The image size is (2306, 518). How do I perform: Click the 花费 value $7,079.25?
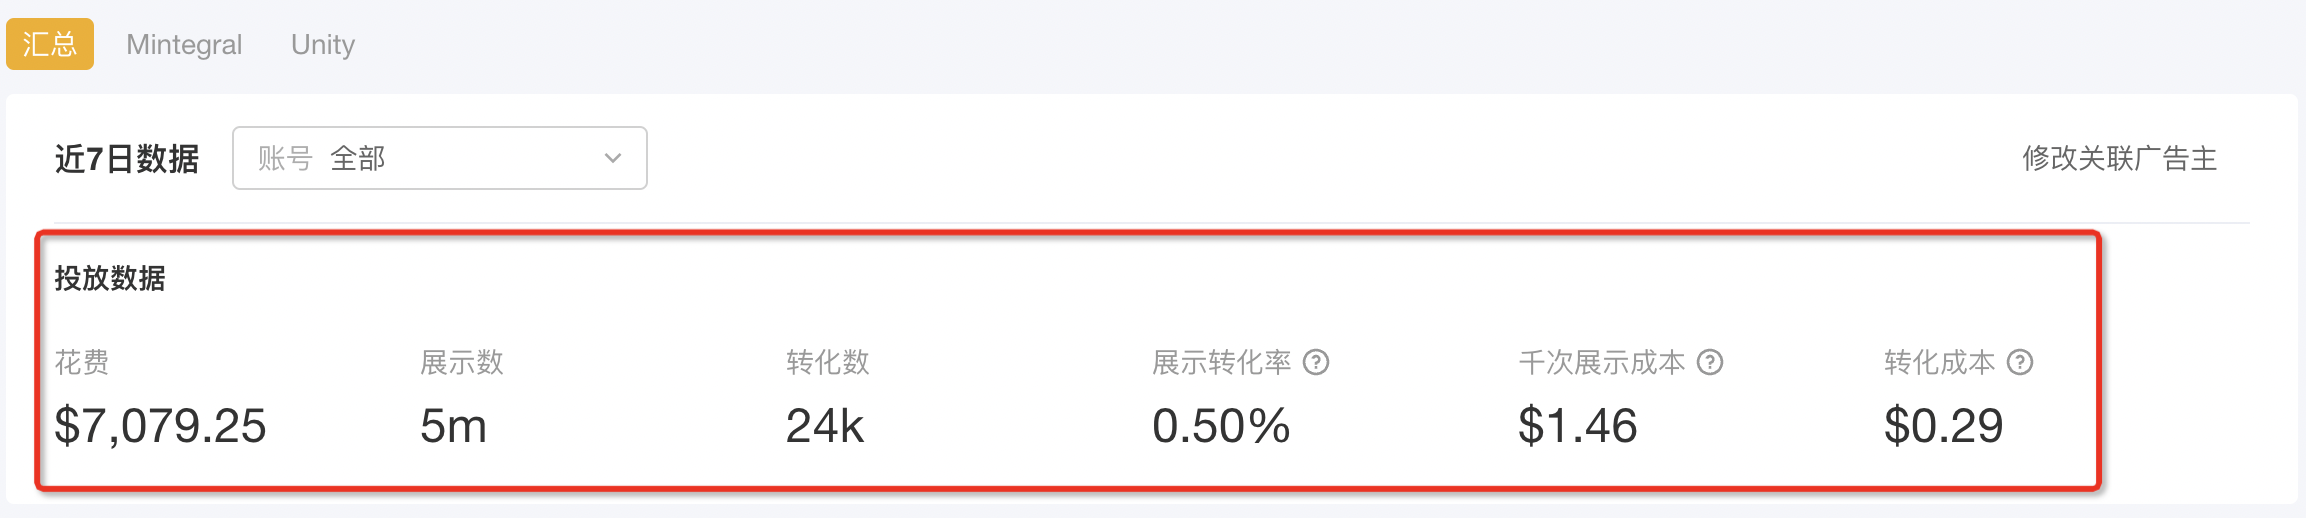(x=160, y=426)
